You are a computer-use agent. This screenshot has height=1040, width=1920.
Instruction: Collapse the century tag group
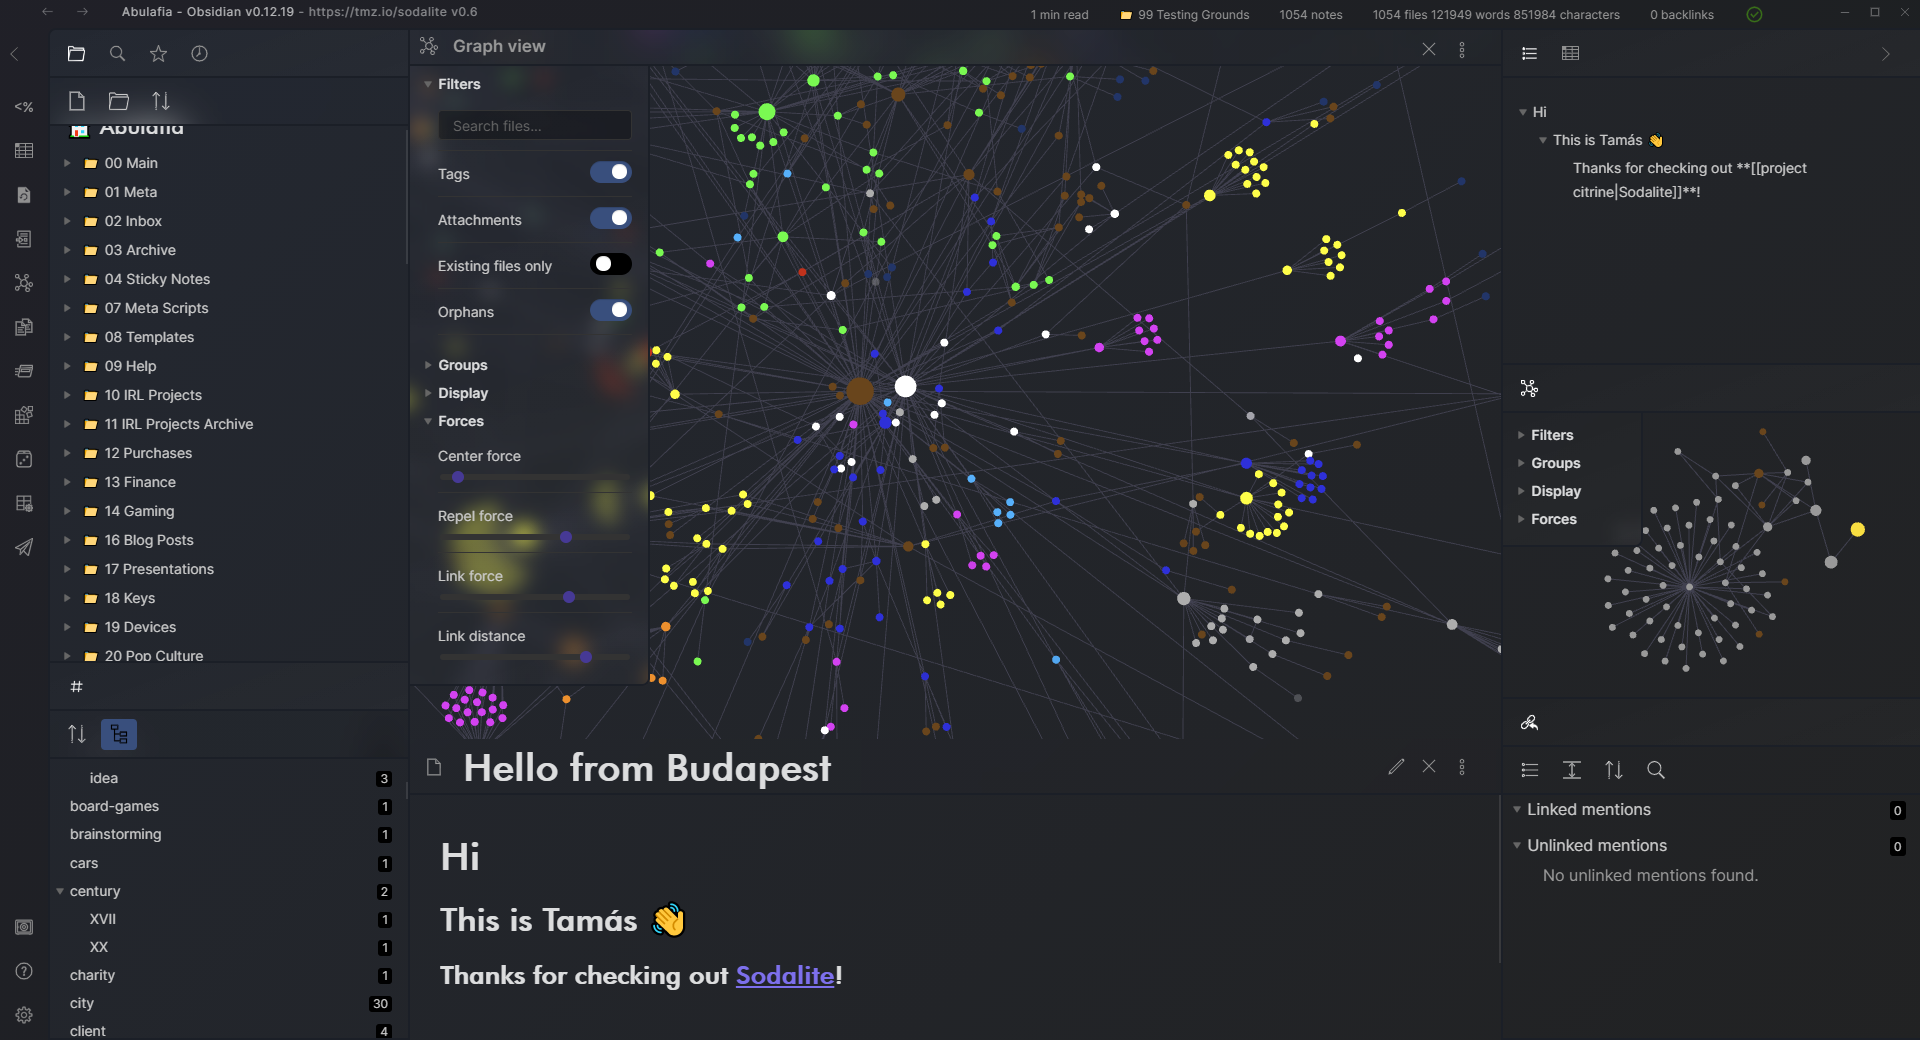click(x=60, y=891)
